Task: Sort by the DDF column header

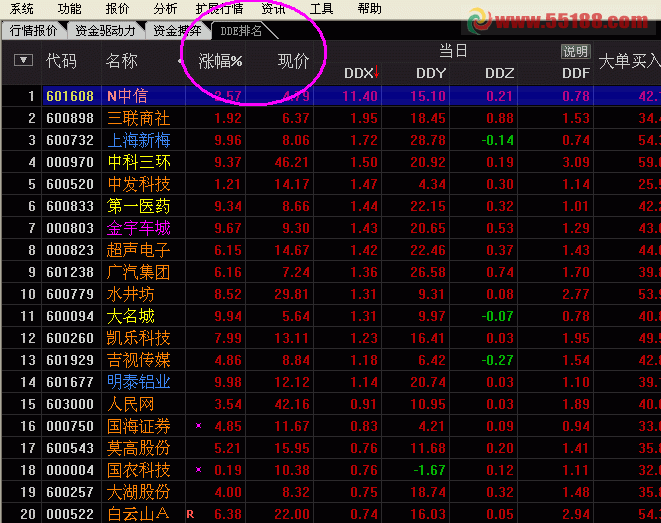Action: [x=576, y=73]
